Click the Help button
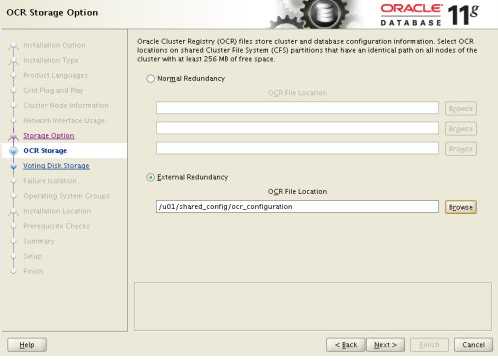The image size is (498, 361). pos(27,345)
